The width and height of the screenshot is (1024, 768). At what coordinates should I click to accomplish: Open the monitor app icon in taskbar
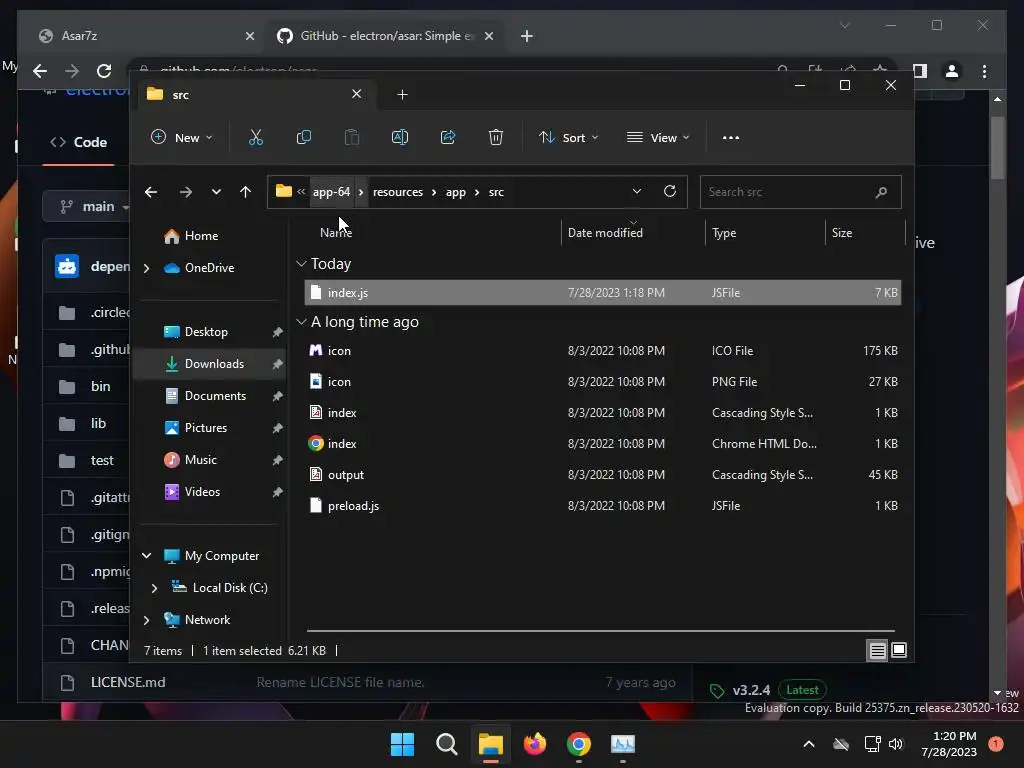coord(623,744)
